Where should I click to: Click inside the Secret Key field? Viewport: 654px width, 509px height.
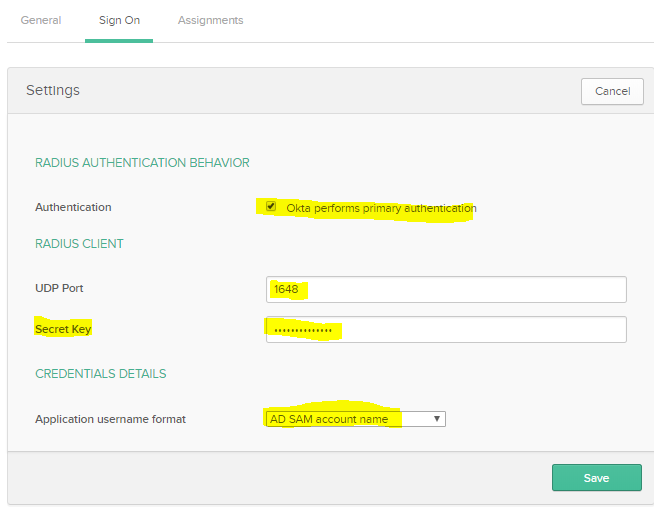tap(446, 329)
